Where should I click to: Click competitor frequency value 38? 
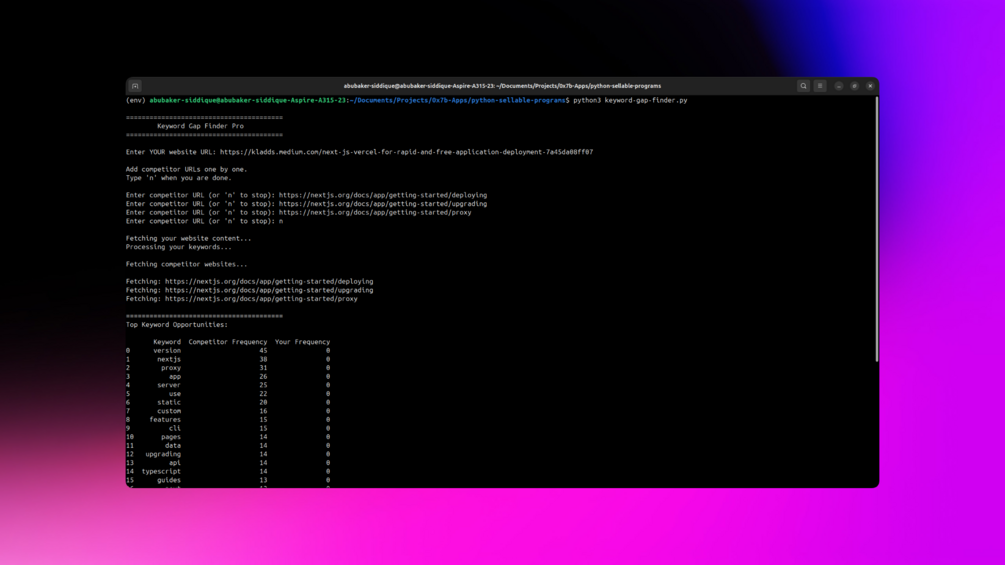point(263,359)
